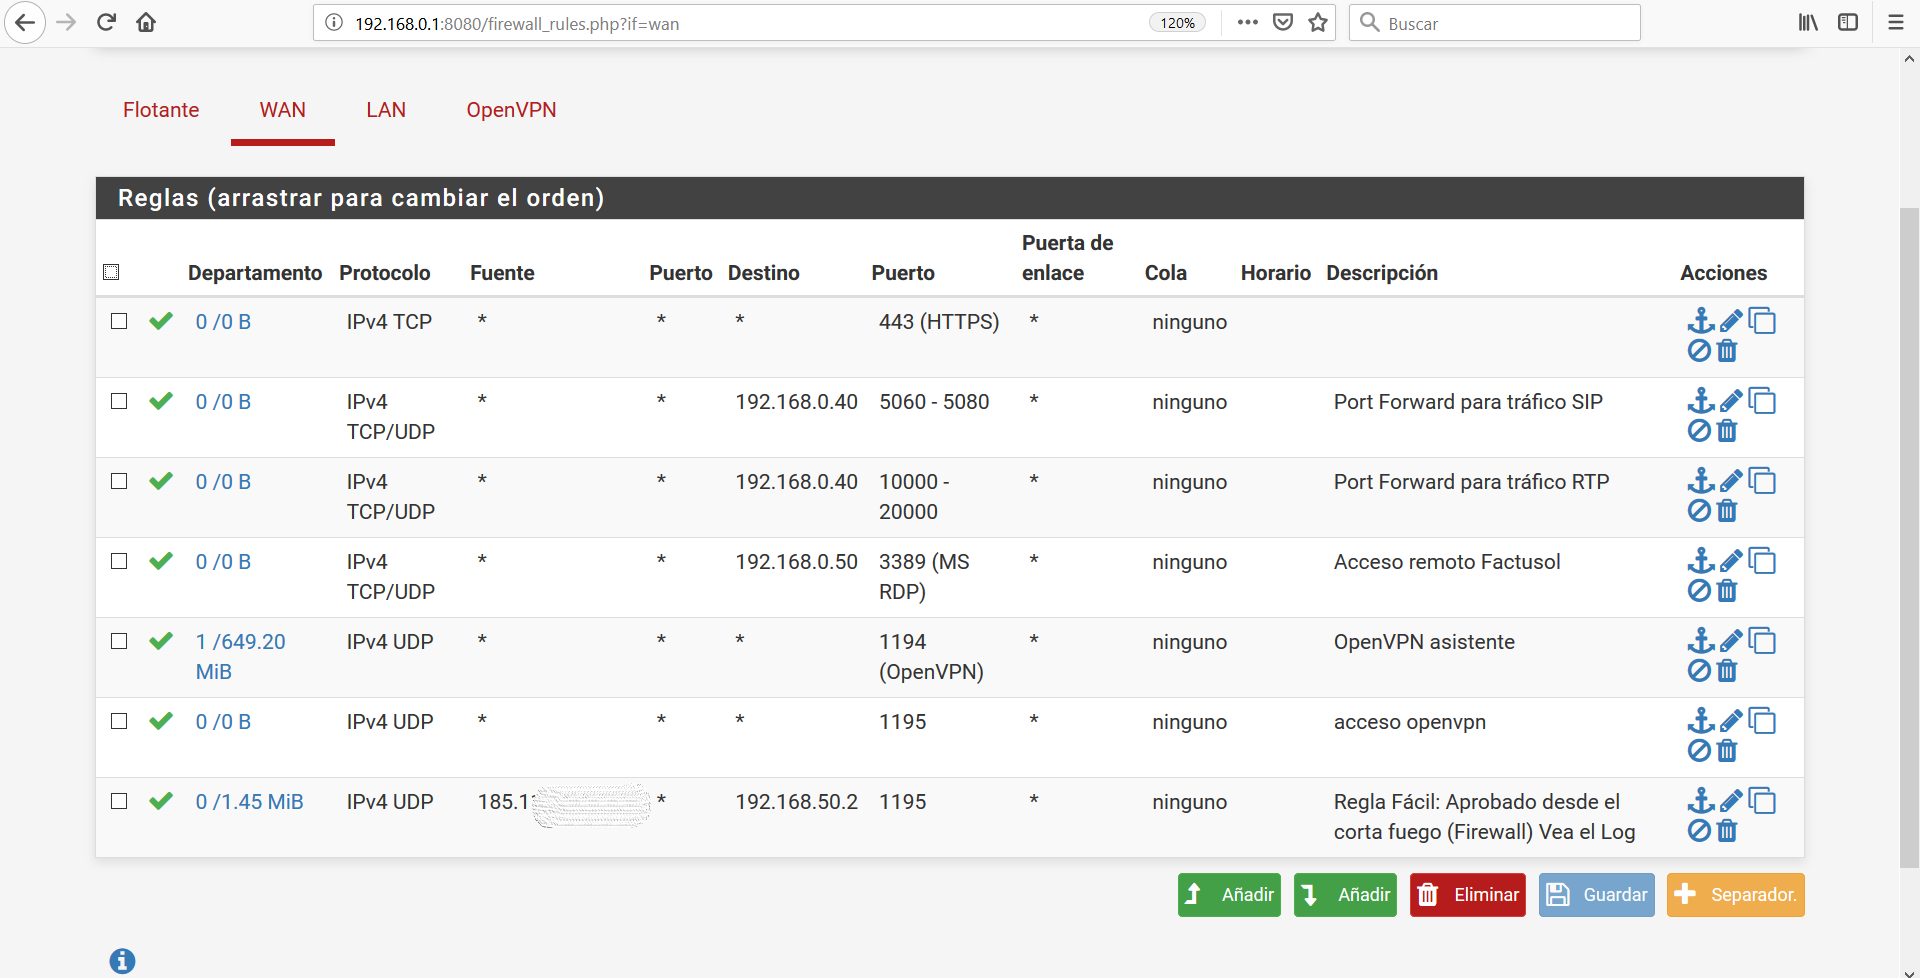Edit the Regla Fácil firewall rule

(x=1731, y=801)
